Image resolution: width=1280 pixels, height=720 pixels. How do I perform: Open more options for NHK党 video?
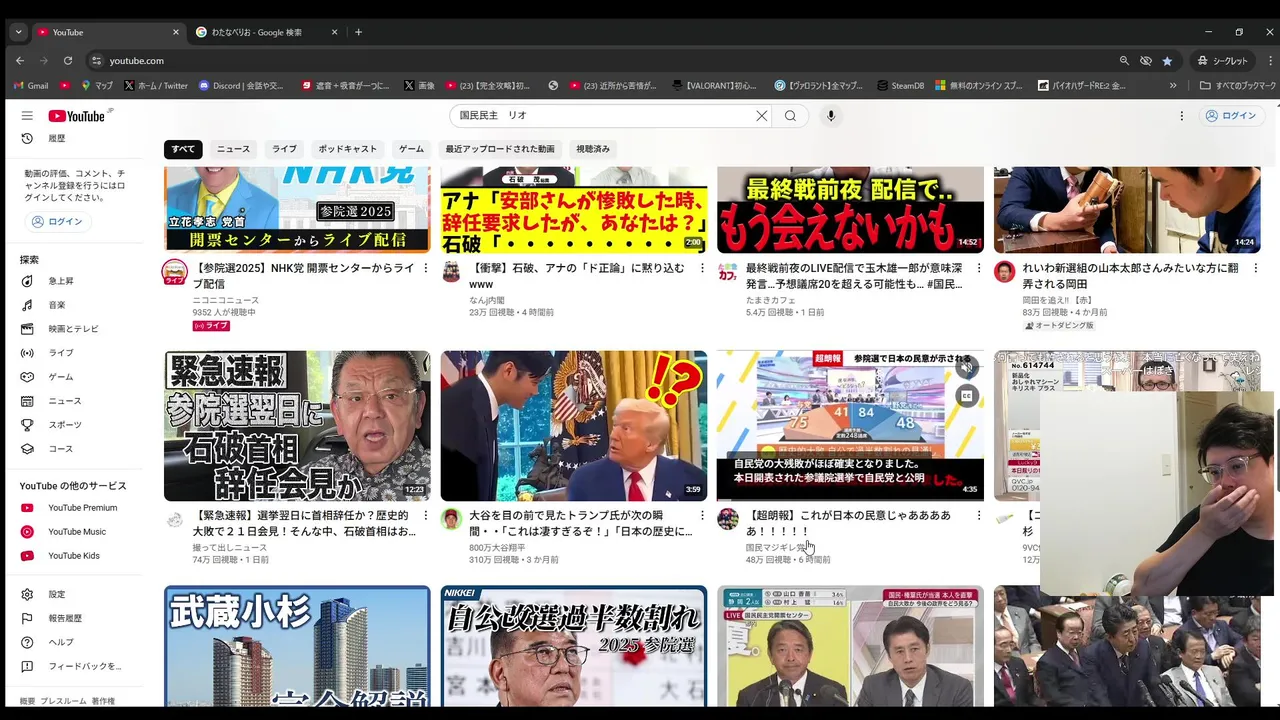point(426,269)
